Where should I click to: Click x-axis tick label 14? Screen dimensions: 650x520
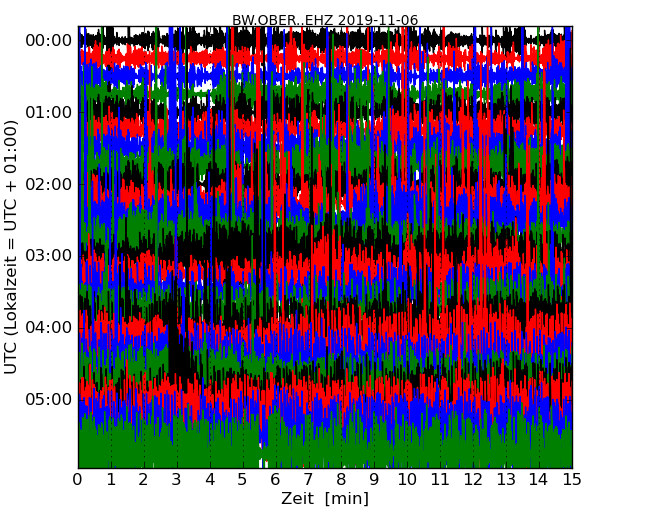click(539, 480)
